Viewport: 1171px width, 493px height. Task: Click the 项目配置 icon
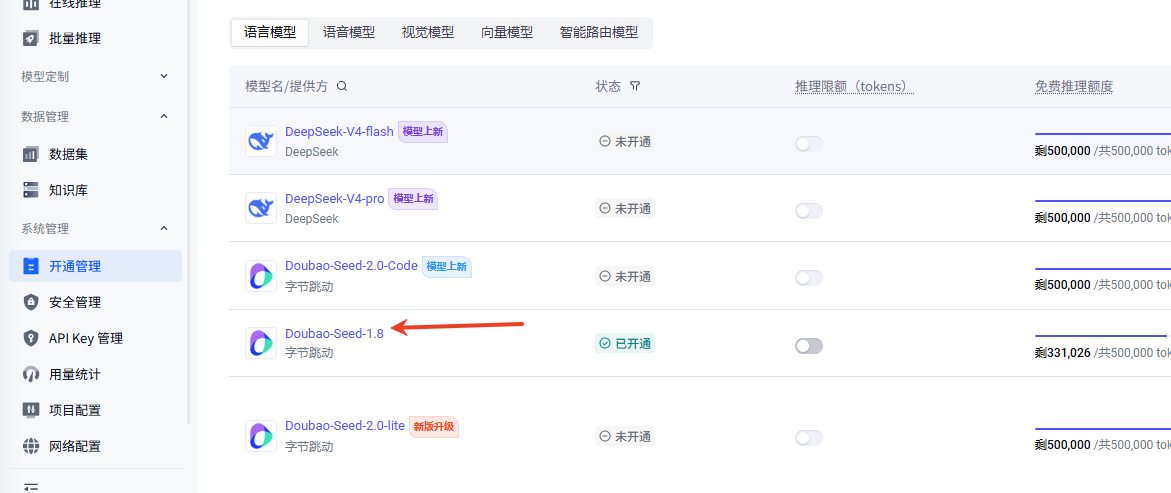(x=31, y=410)
